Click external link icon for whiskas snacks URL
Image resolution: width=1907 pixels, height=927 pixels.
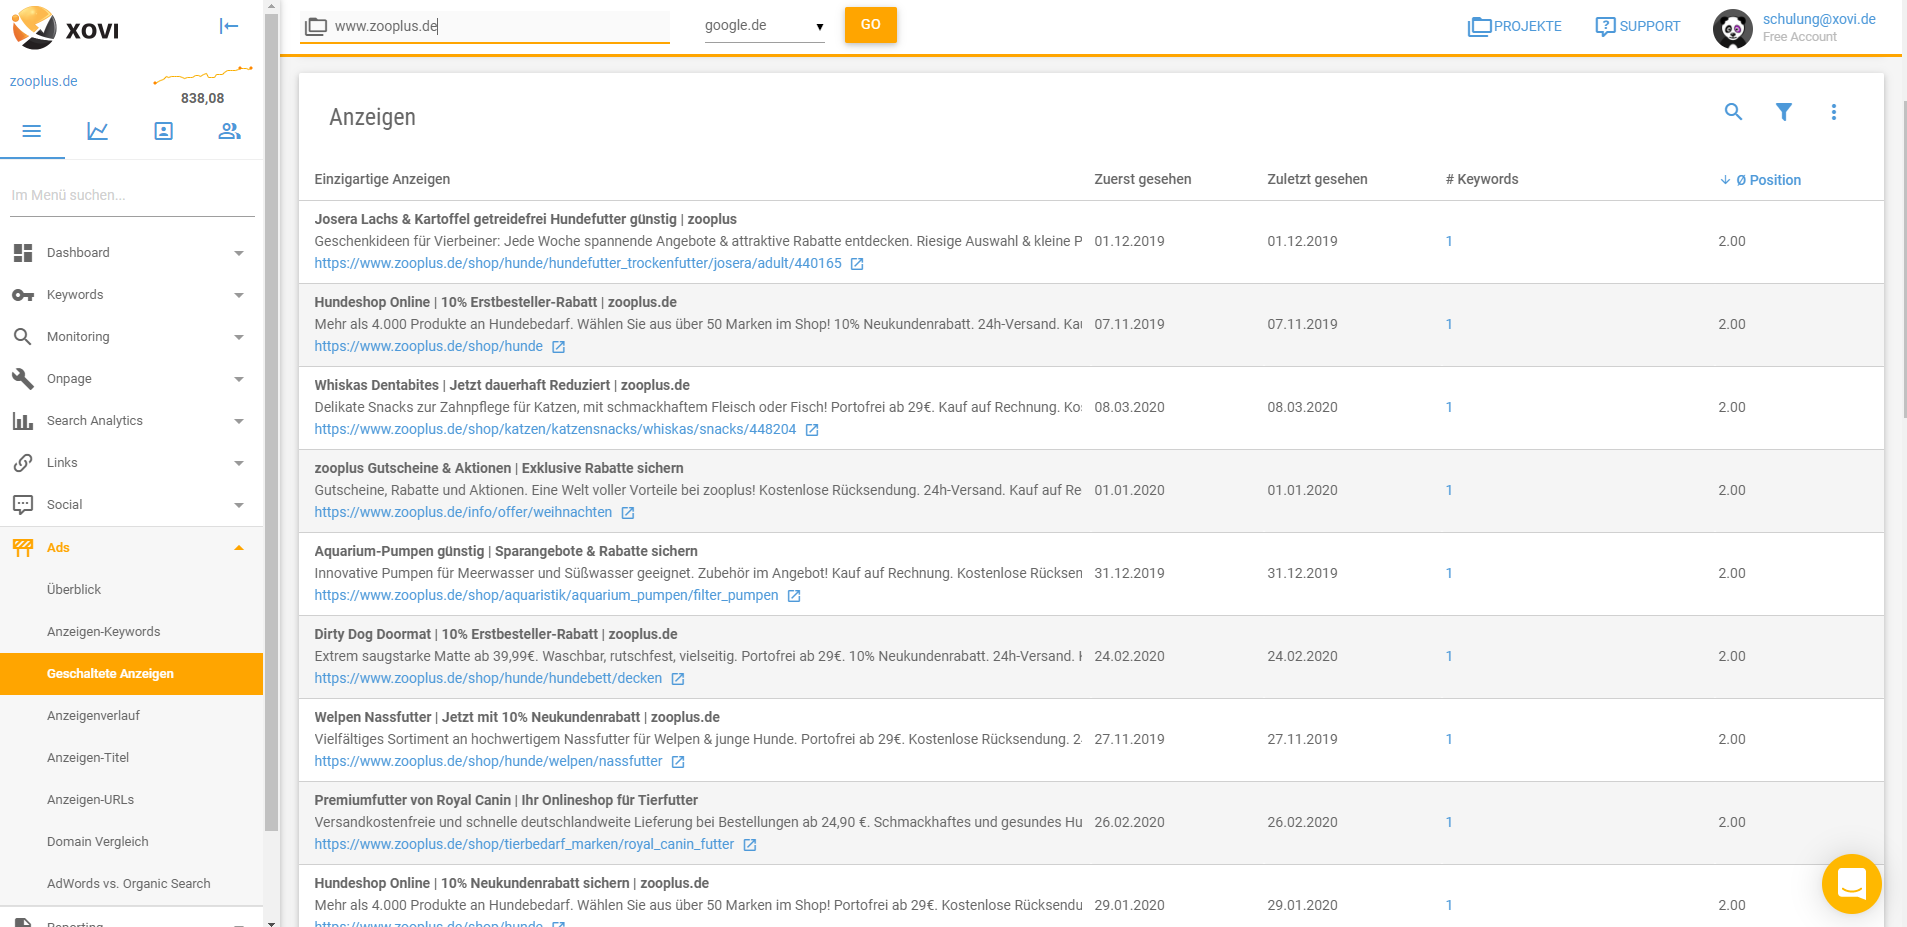click(x=812, y=430)
